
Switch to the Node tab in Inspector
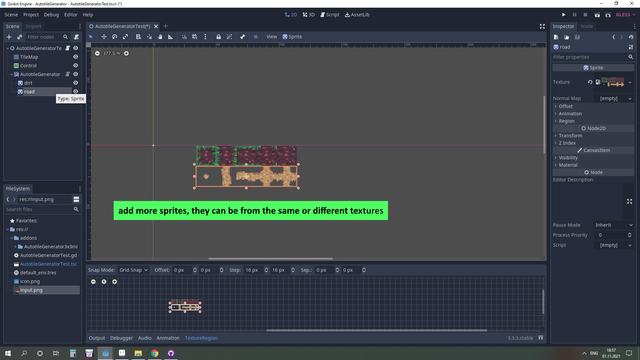[587, 26]
